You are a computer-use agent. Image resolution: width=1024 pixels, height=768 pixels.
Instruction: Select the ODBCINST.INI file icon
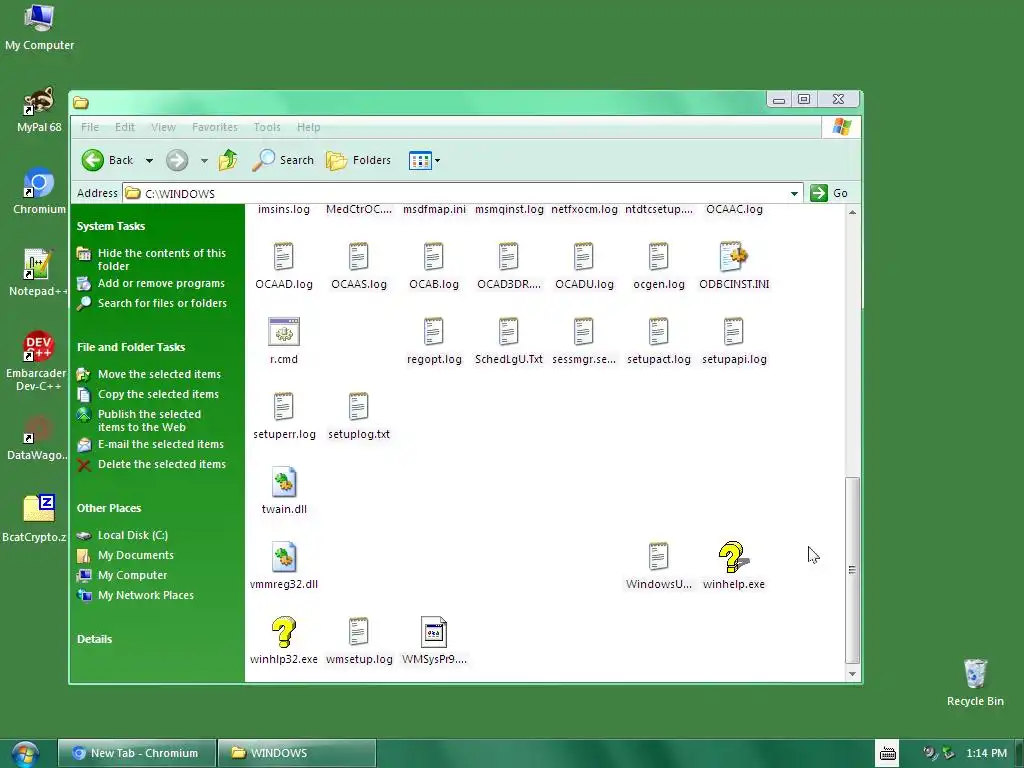point(733,257)
